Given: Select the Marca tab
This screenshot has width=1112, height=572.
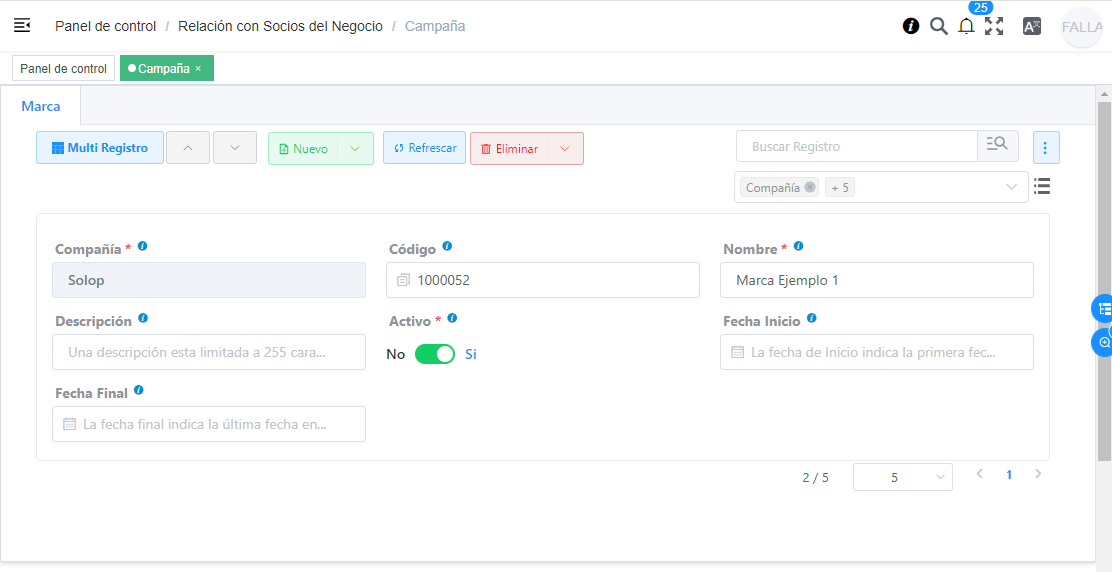Looking at the screenshot, I should click(41, 106).
